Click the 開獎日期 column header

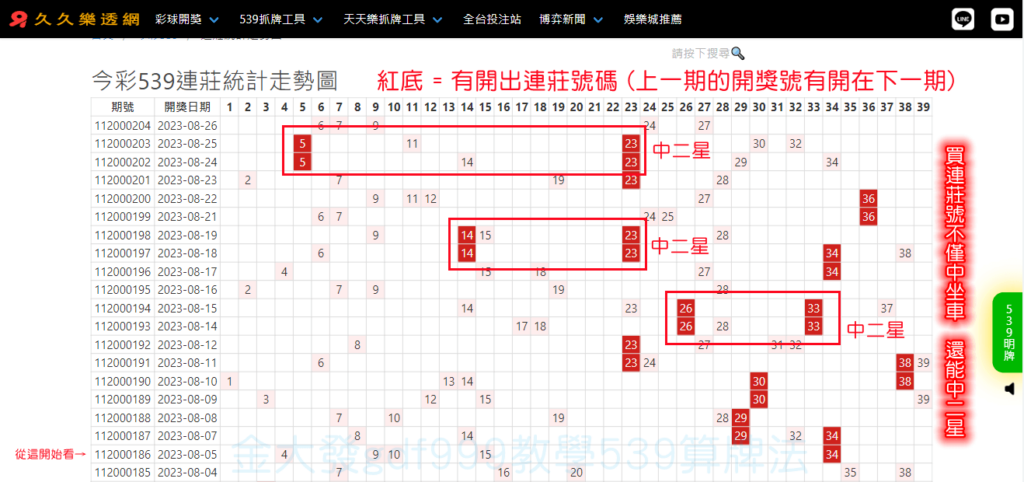[x=187, y=106]
